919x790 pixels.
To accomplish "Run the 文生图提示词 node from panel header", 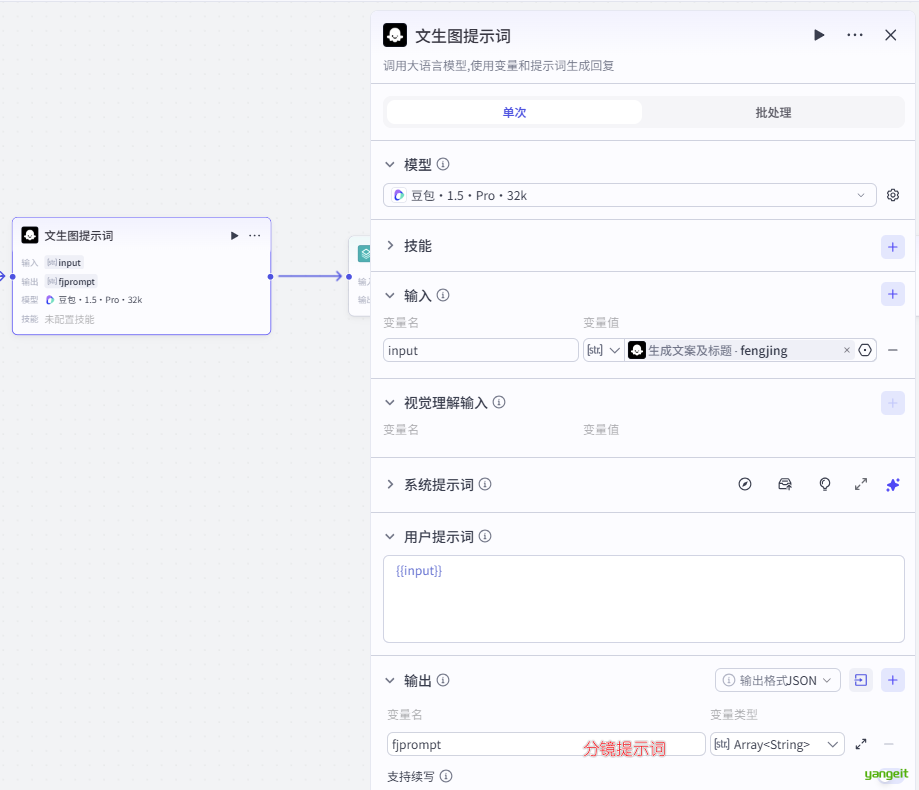I will pos(819,35).
